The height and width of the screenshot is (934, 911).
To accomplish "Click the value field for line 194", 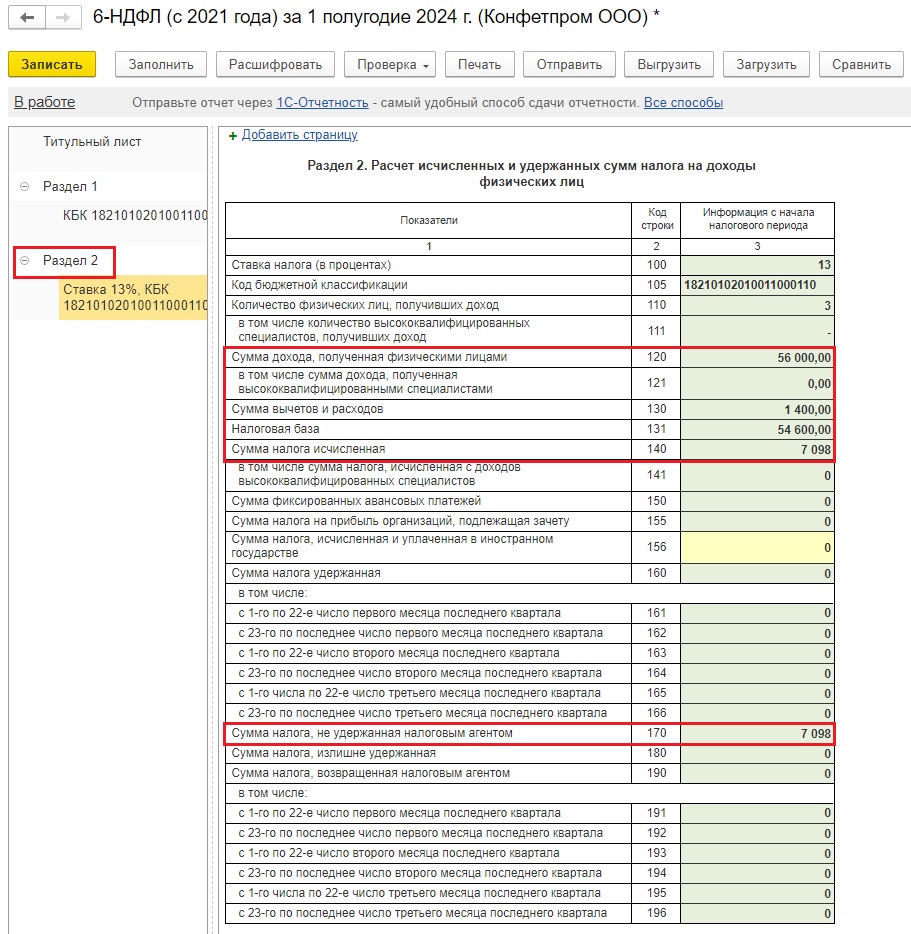I will tap(757, 873).
